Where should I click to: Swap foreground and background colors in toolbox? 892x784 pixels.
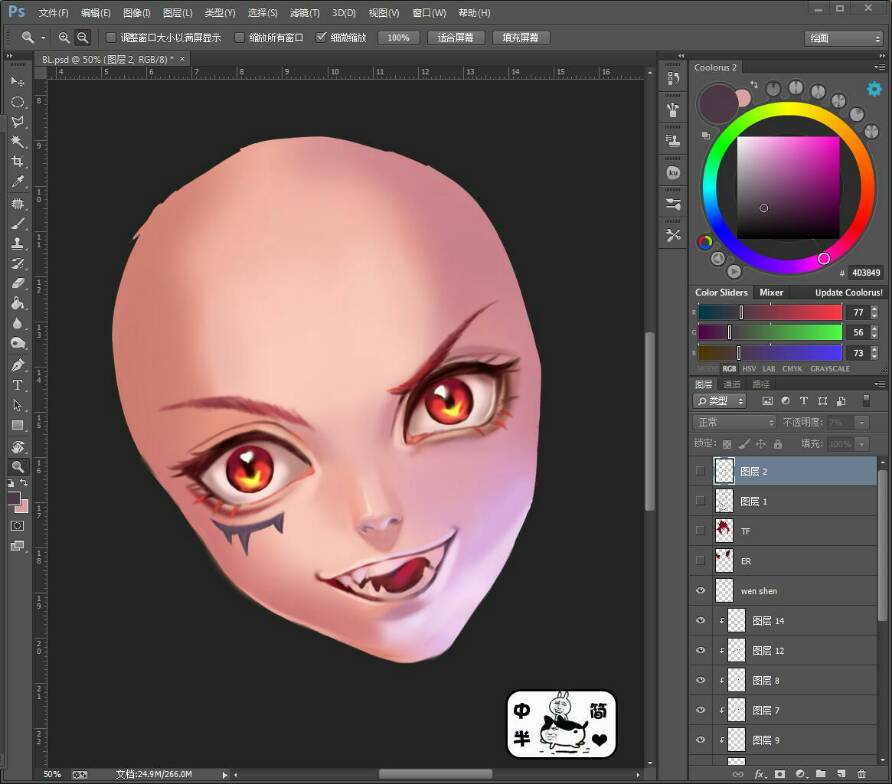pyautogui.click(x=24, y=483)
